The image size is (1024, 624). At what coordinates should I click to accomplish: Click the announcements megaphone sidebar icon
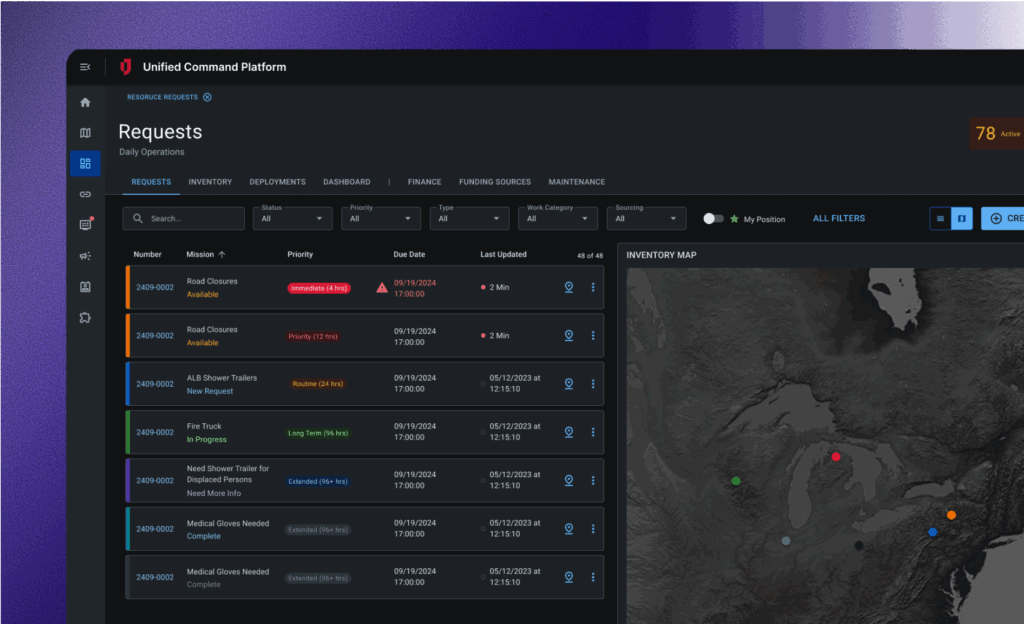[x=85, y=256]
